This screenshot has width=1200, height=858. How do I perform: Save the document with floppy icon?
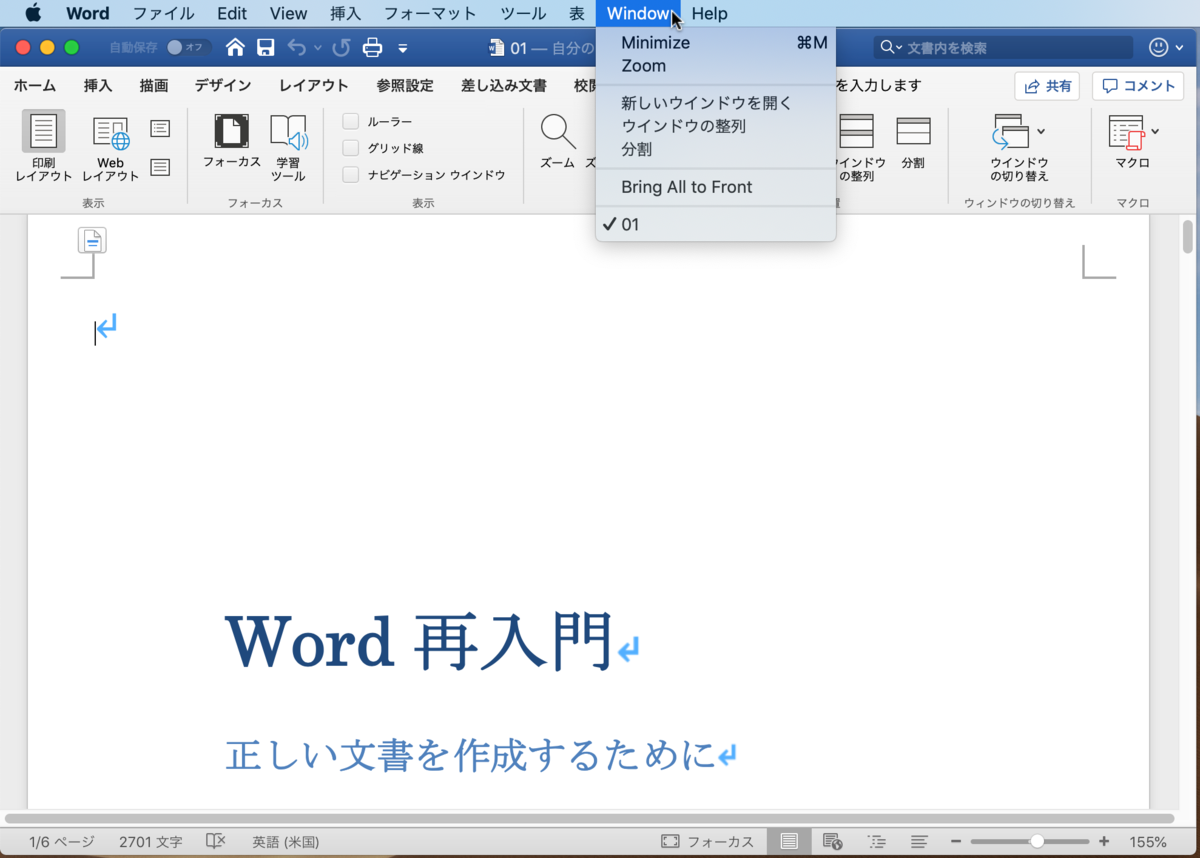[266, 47]
